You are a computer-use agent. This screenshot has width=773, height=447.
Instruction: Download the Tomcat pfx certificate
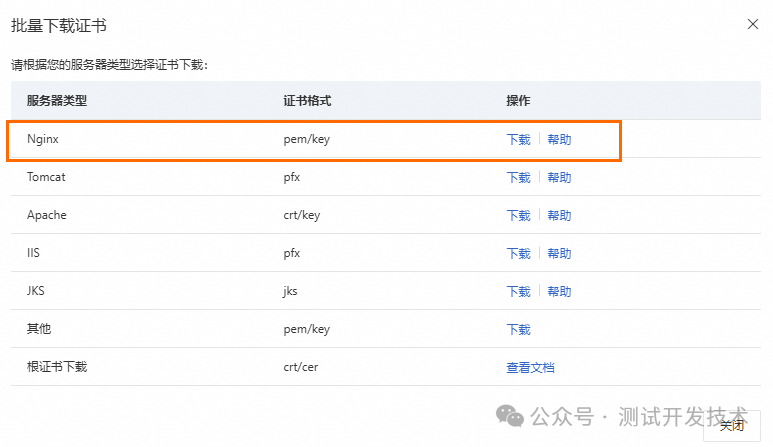[518, 178]
